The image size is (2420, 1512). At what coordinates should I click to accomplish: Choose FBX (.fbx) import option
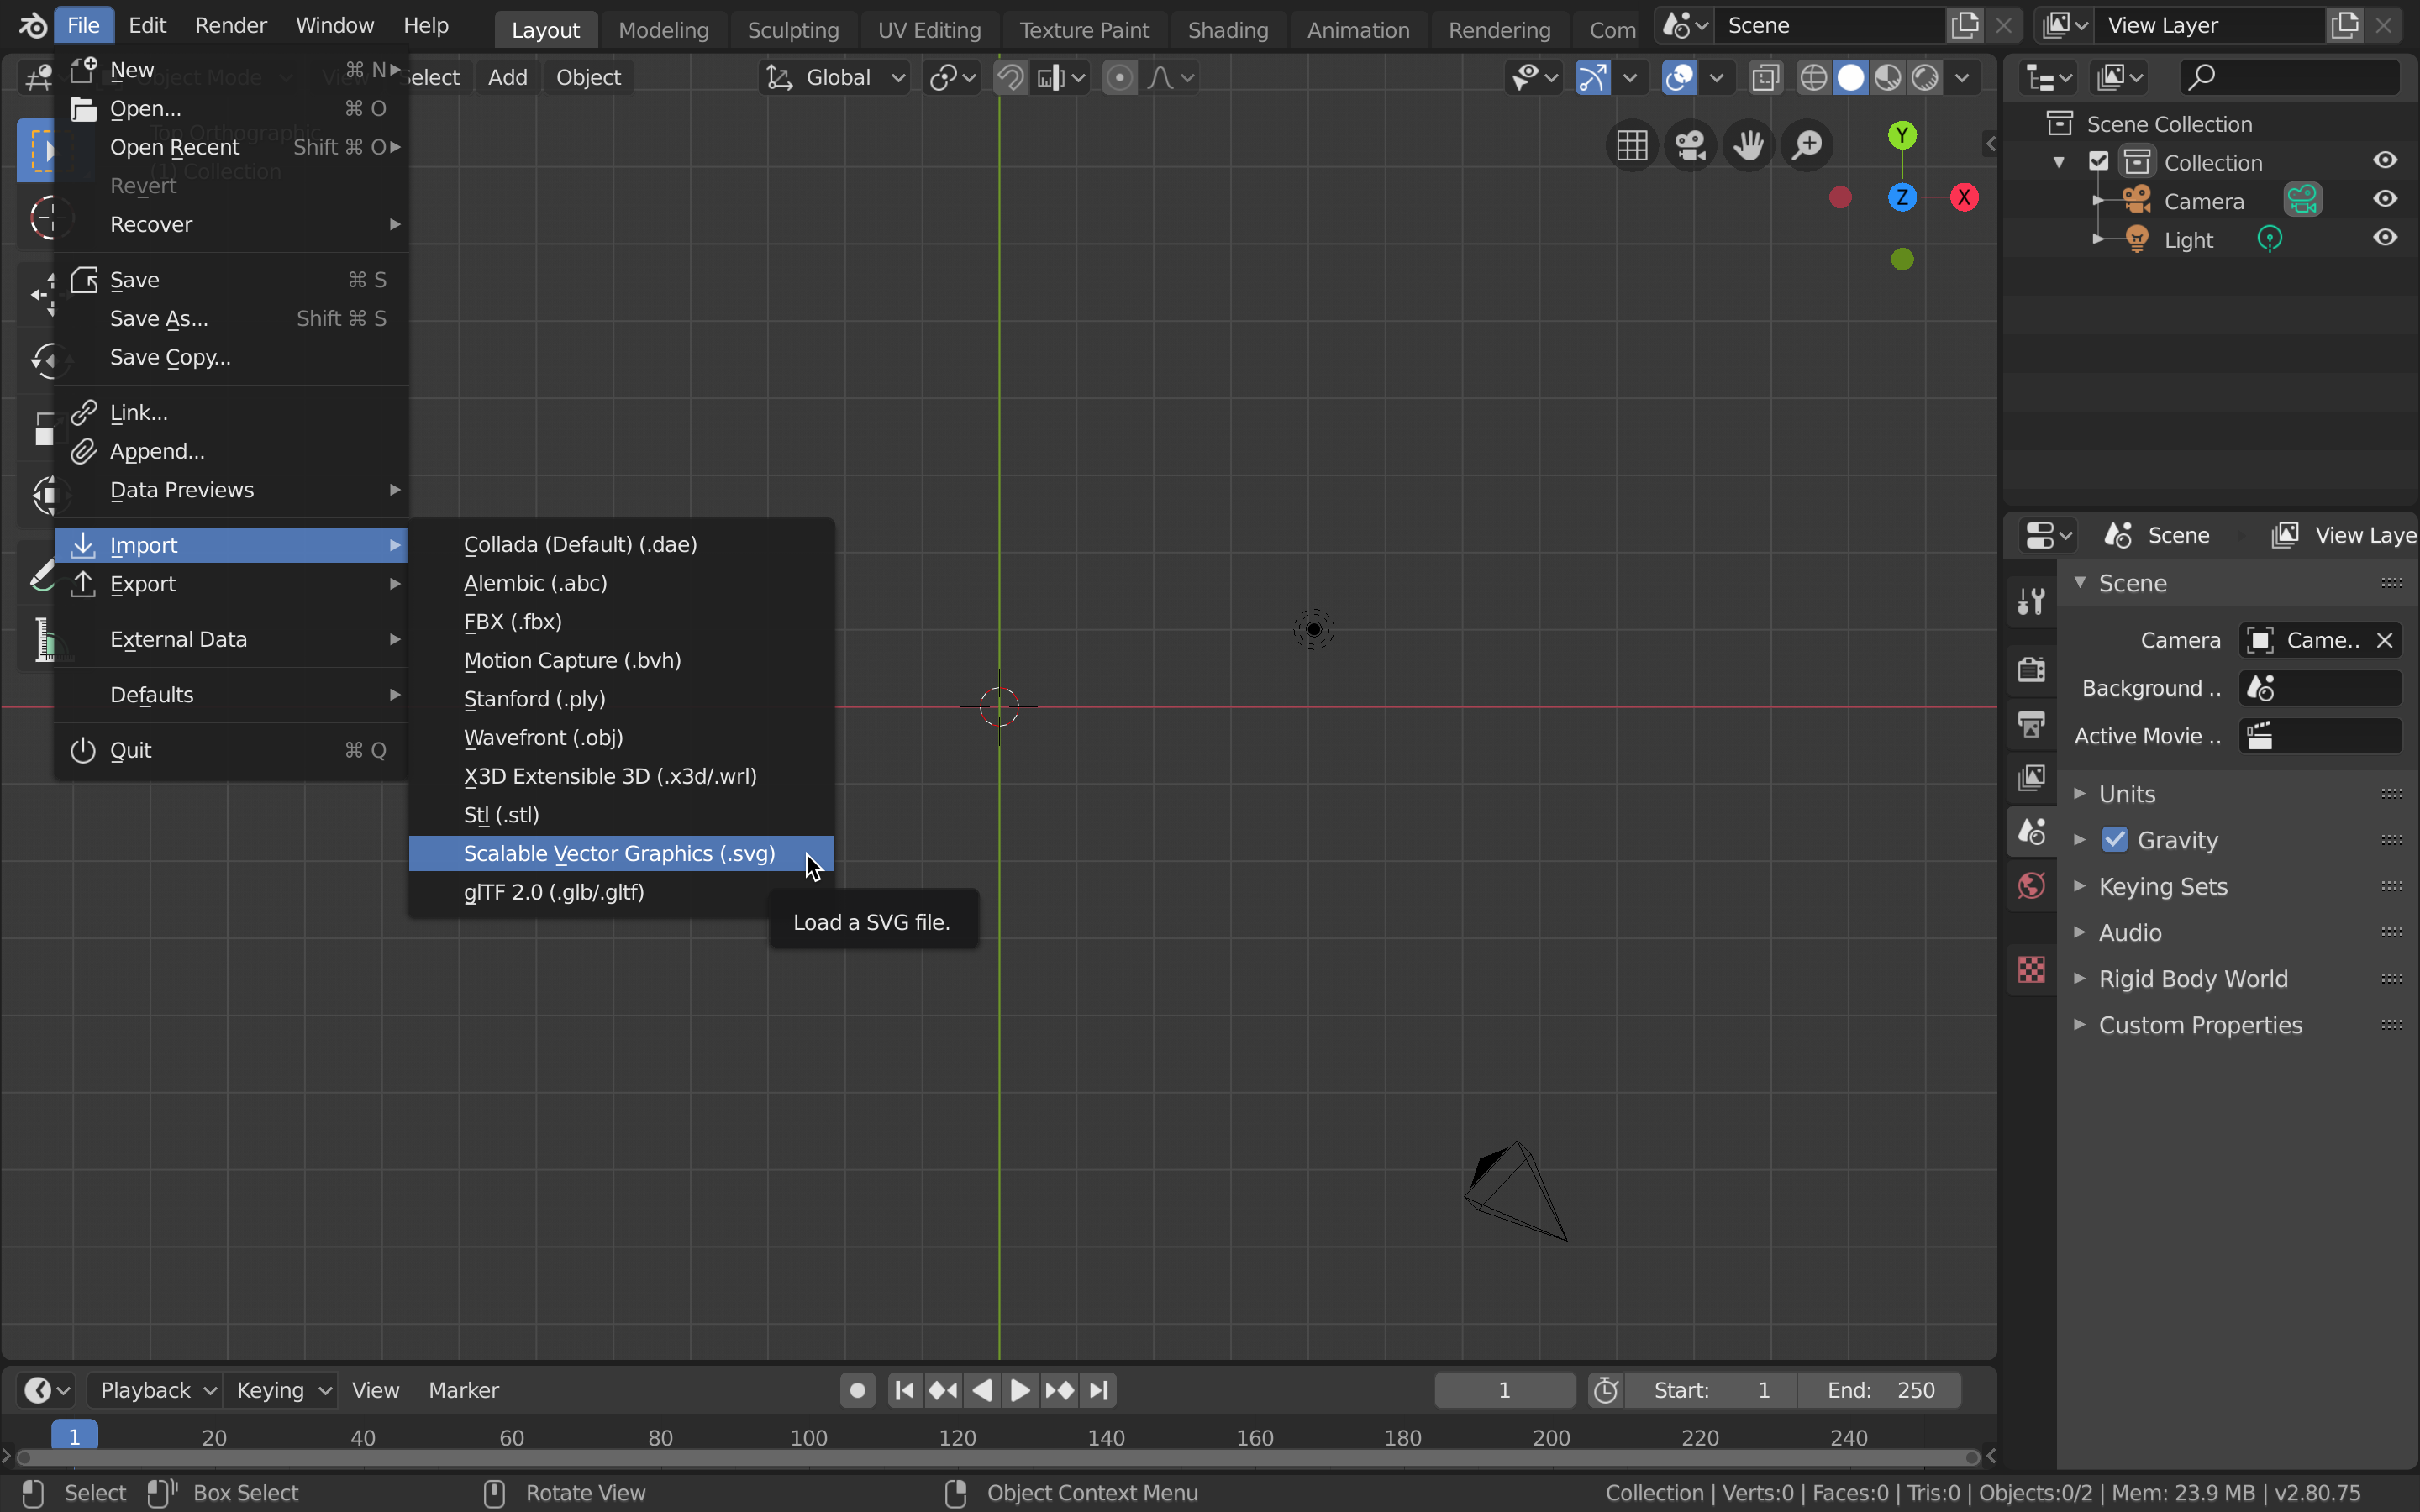click(x=621, y=621)
